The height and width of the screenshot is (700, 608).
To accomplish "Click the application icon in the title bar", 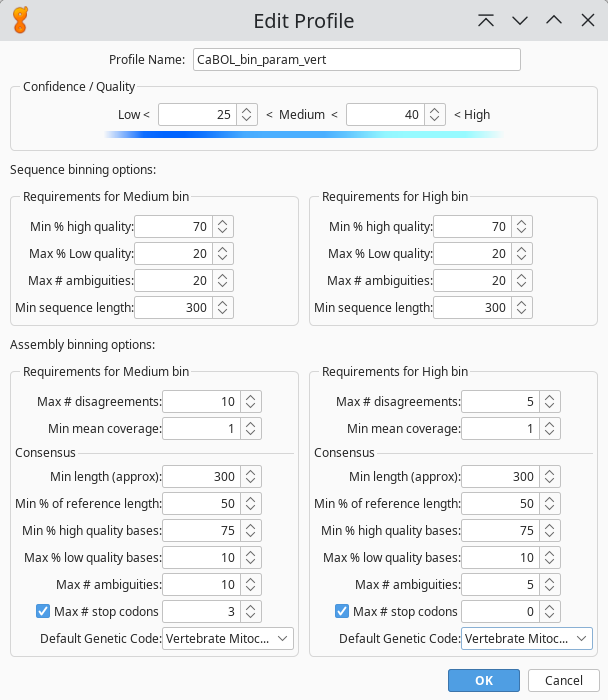I will pyautogui.click(x=20, y=20).
